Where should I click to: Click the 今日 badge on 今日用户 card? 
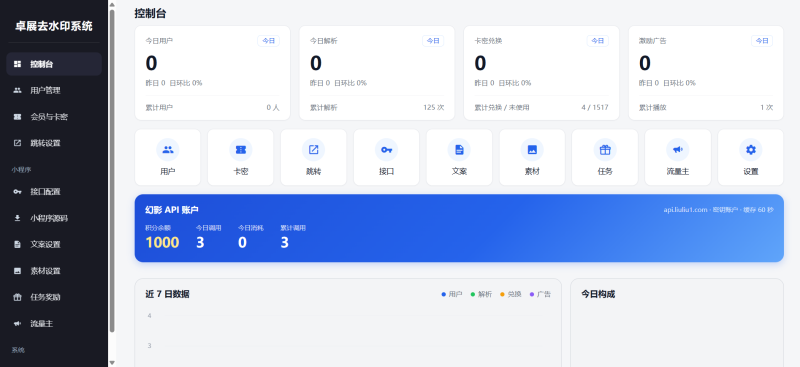(268, 41)
